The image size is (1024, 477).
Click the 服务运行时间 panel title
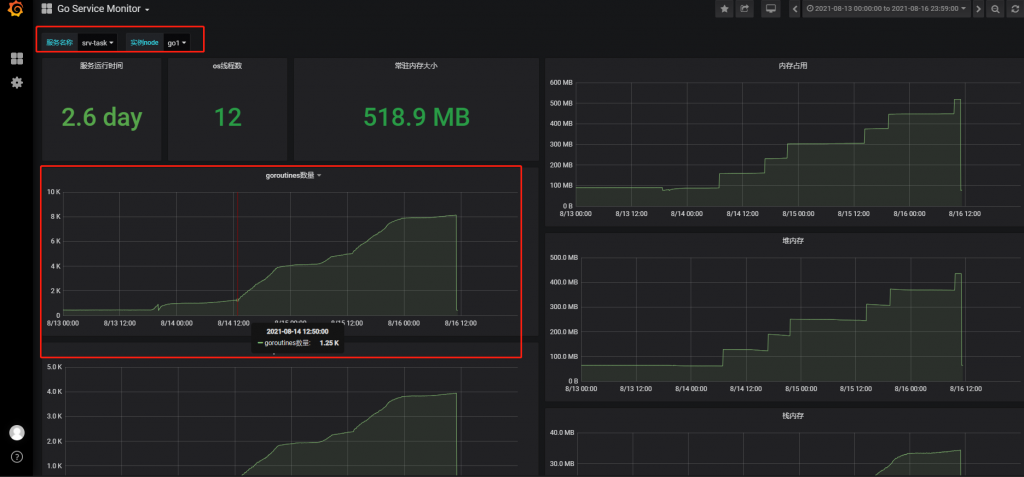click(101, 65)
